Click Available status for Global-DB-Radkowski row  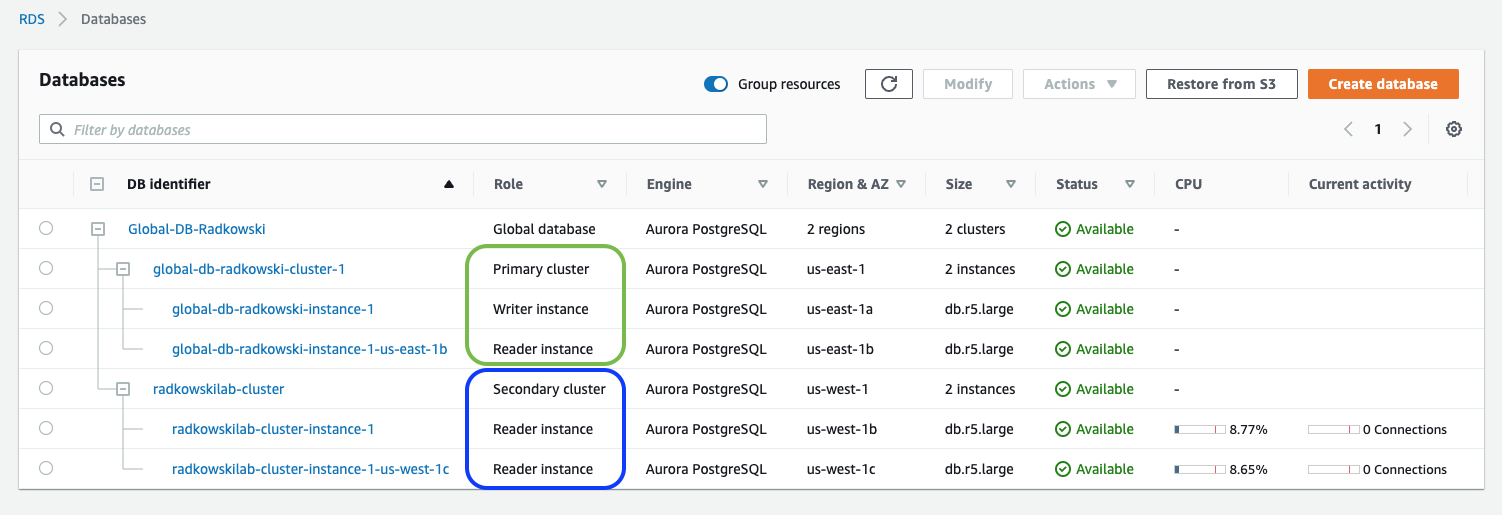[1095, 229]
